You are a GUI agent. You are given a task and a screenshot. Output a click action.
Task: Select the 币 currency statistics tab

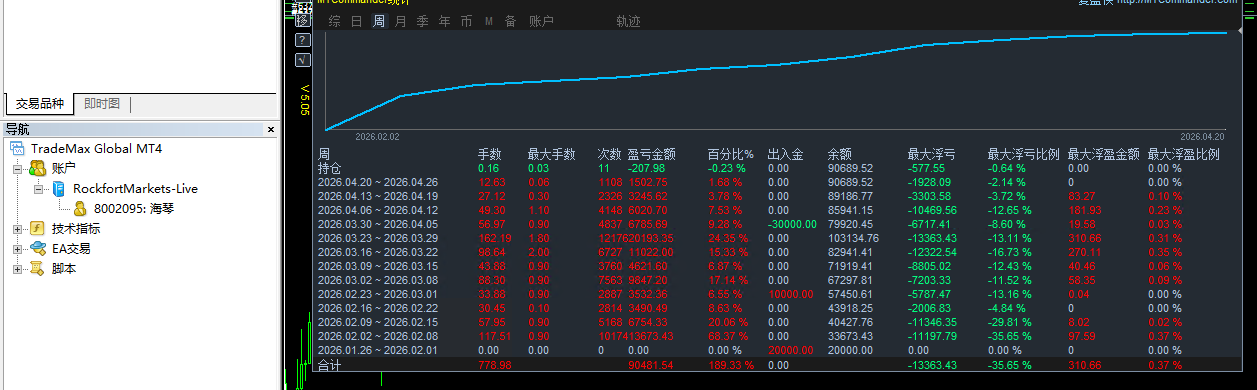(467, 21)
